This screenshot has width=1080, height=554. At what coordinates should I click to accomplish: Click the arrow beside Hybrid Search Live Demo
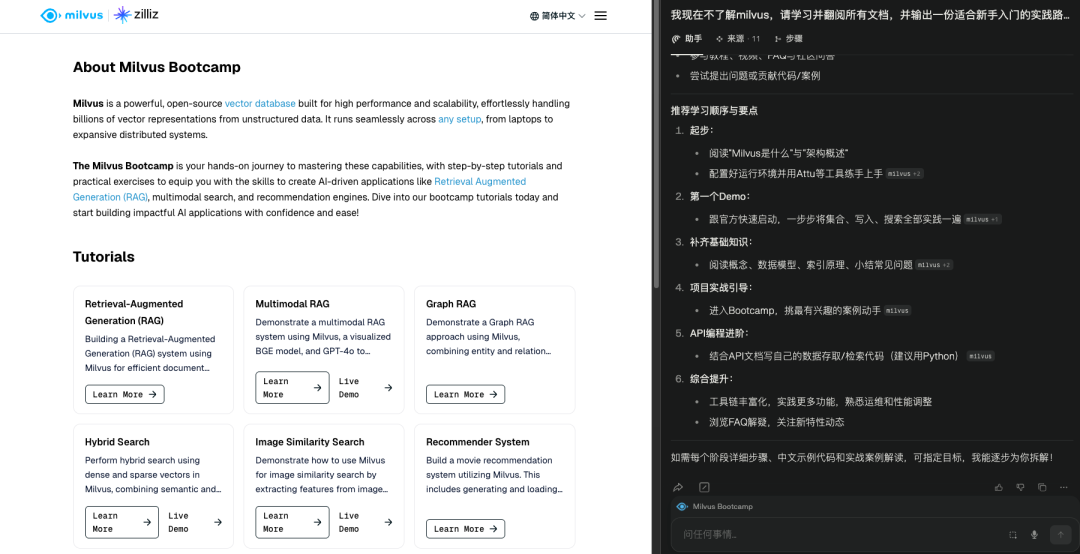[x=218, y=522]
